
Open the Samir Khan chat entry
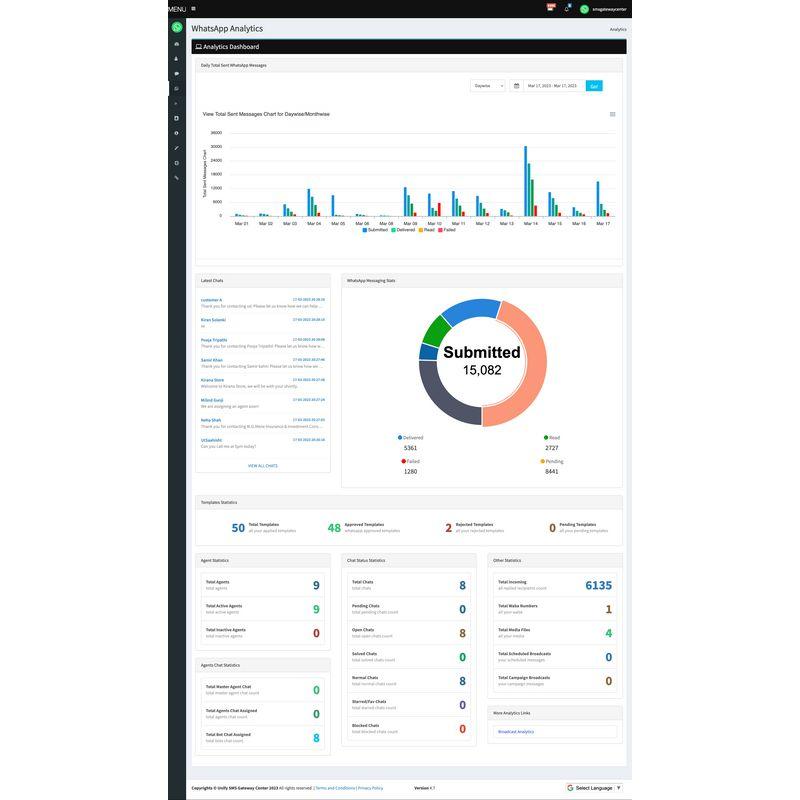coord(263,363)
